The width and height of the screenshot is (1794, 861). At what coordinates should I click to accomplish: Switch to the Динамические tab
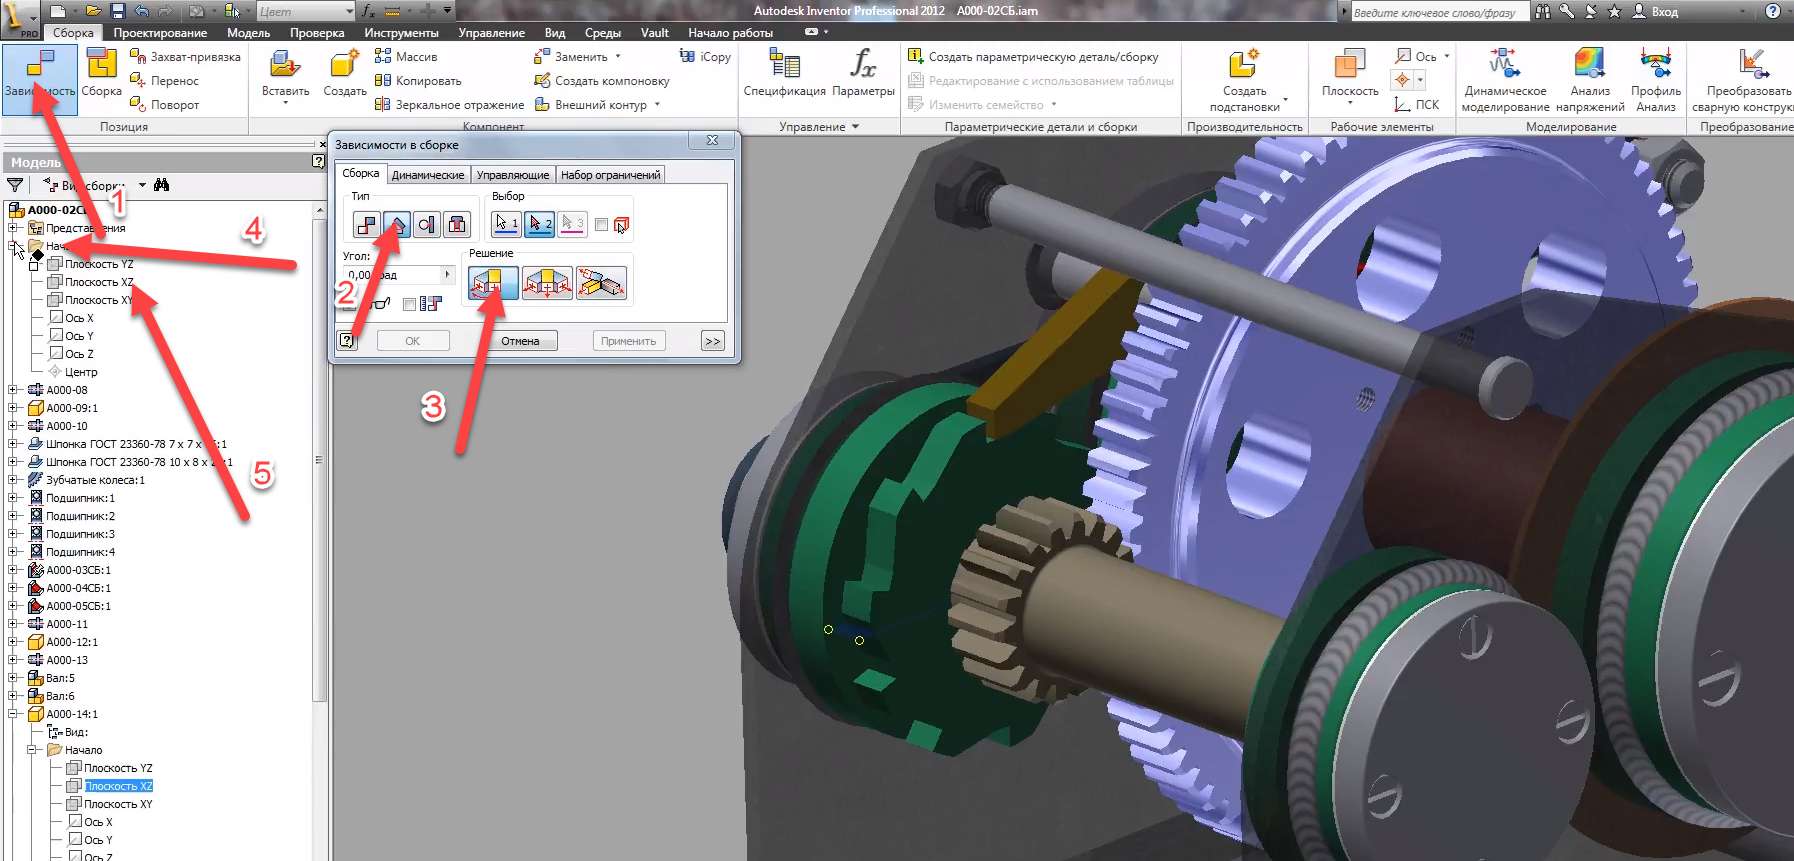click(x=428, y=175)
